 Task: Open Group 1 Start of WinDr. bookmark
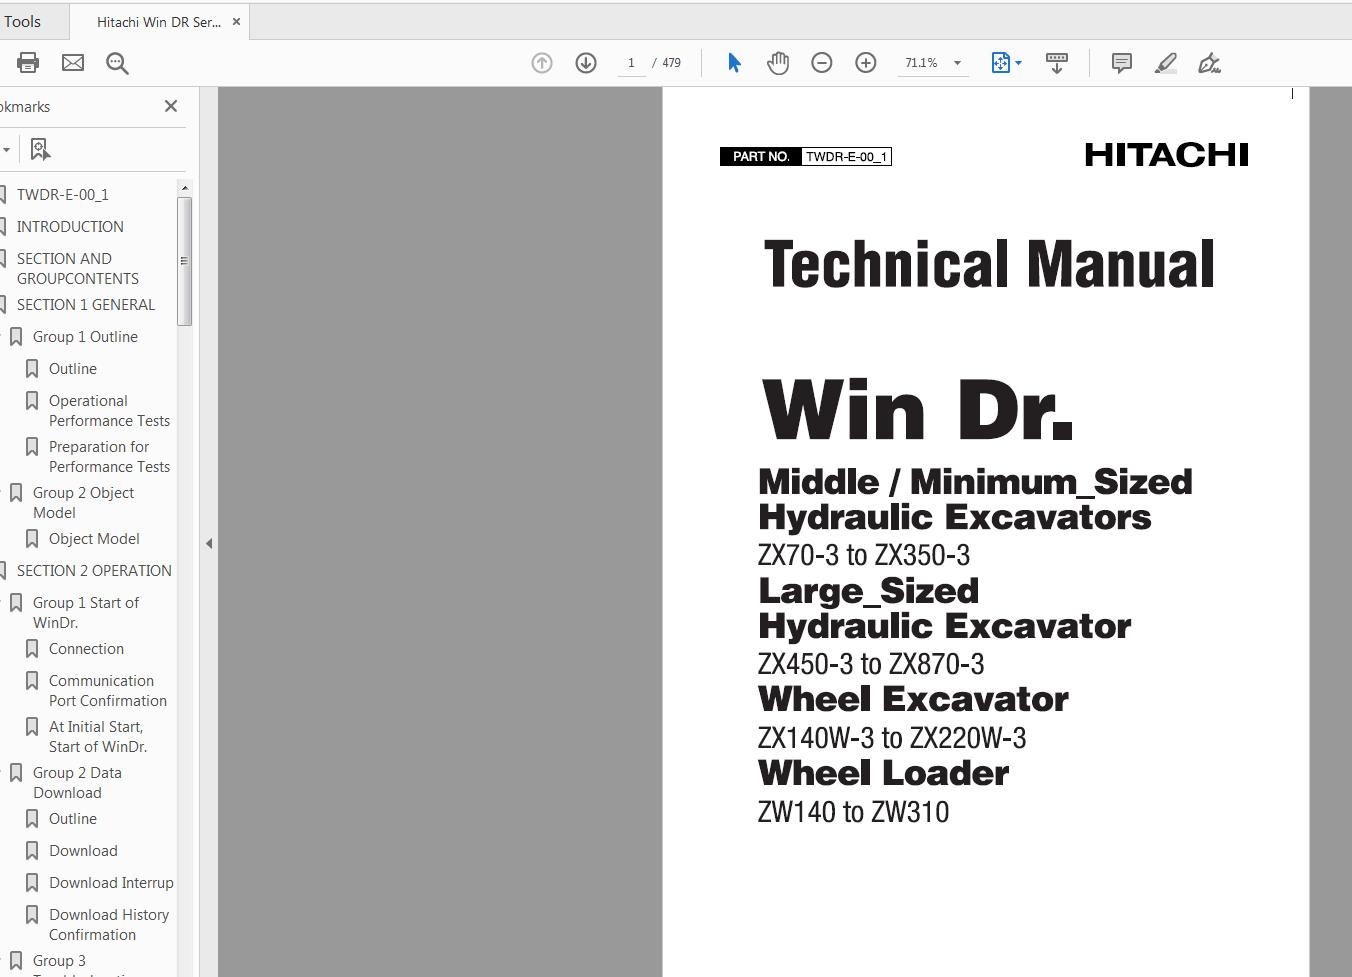click(x=86, y=613)
